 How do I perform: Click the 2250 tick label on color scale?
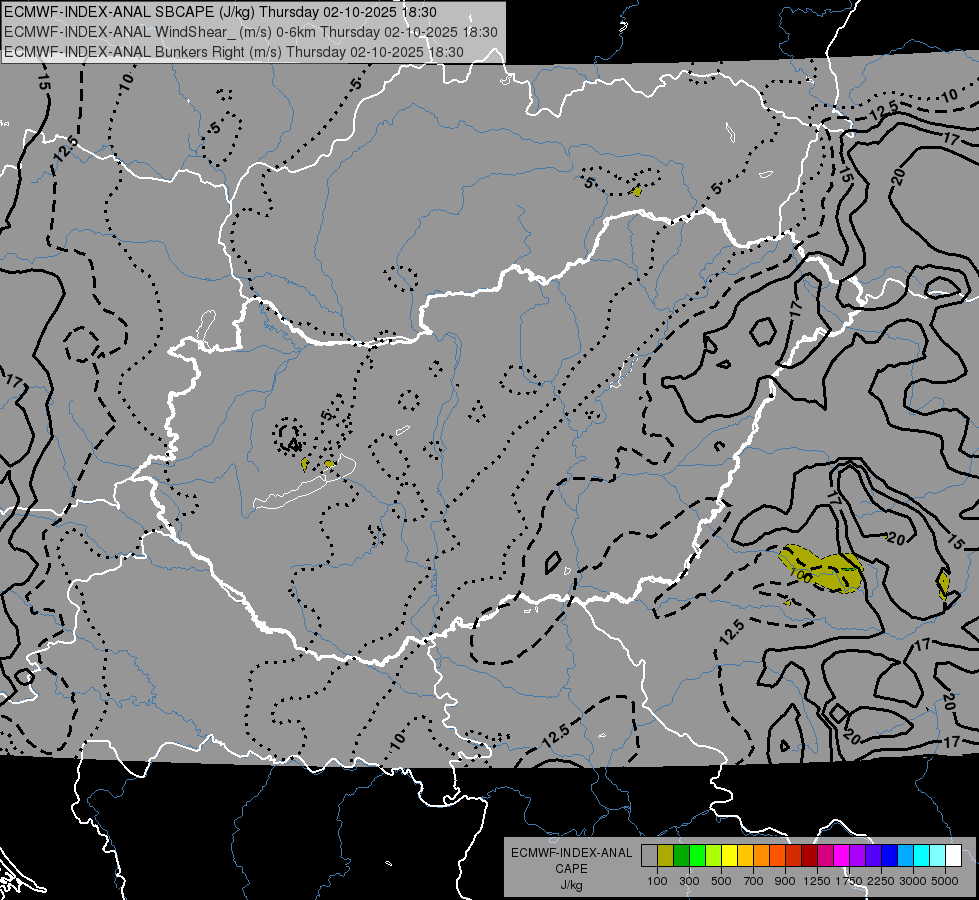(882, 881)
